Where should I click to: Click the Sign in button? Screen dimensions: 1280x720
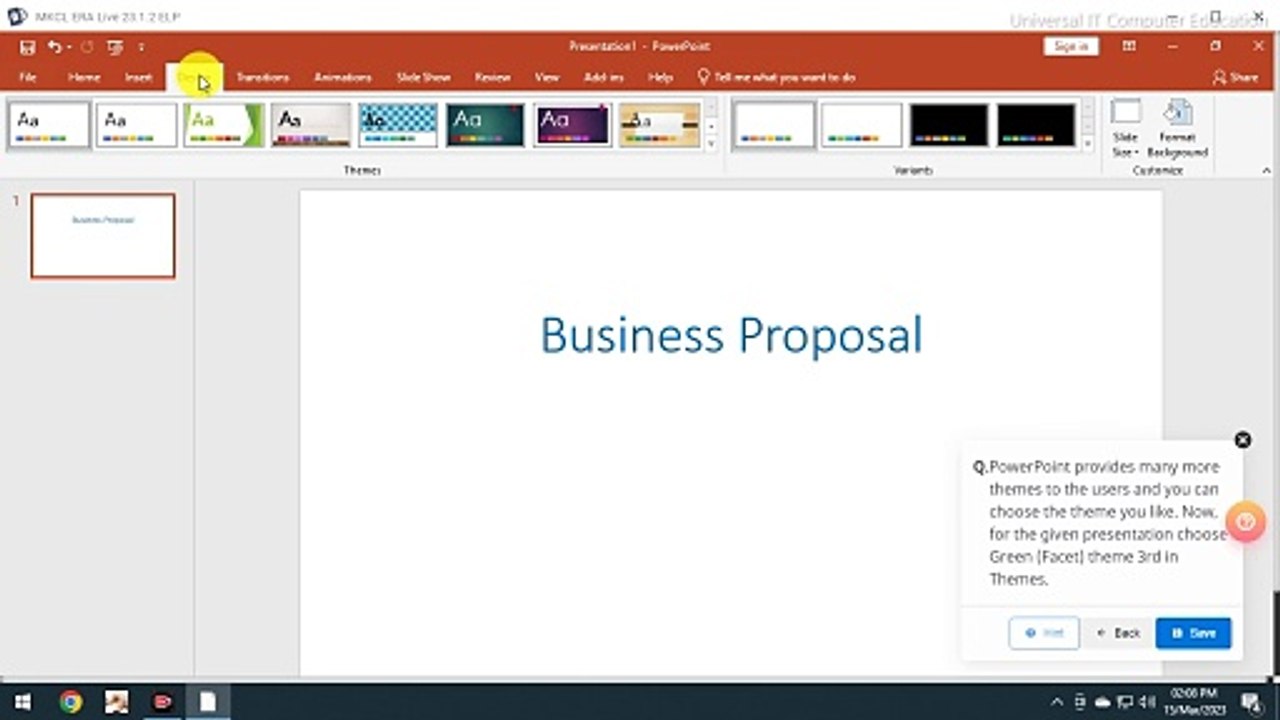point(1071,47)
